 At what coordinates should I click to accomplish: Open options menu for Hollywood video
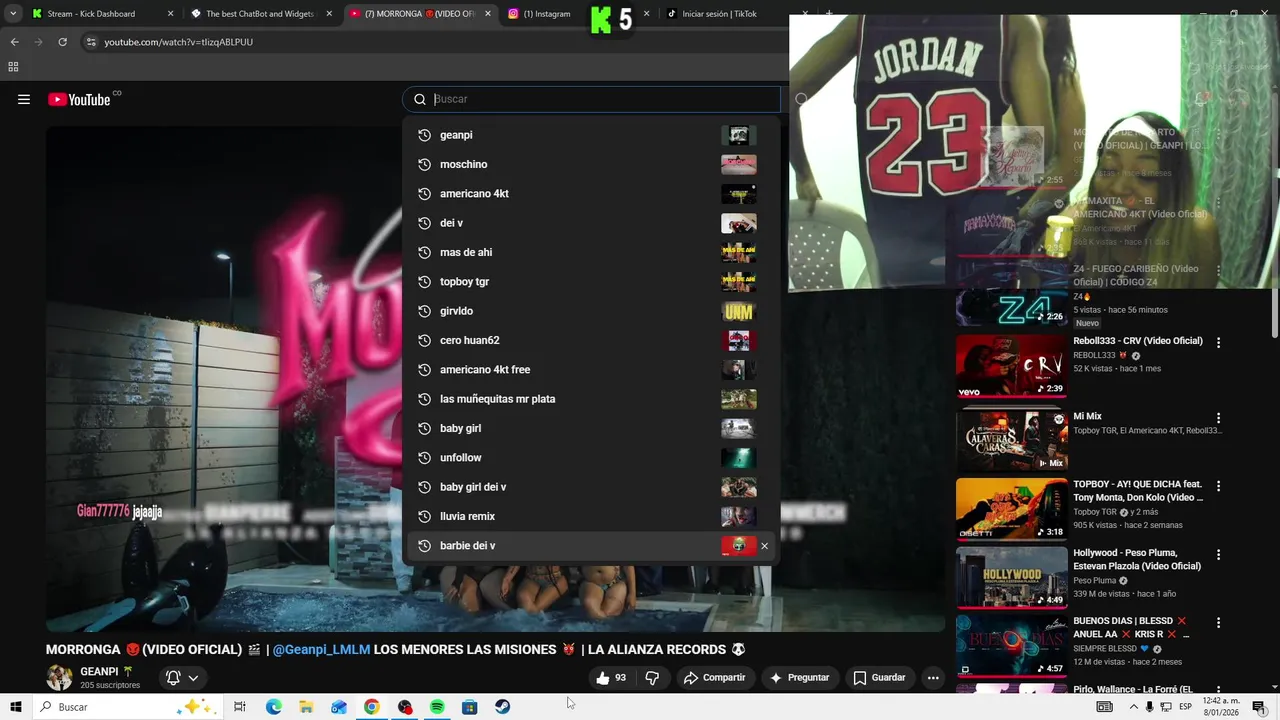(1218, 555)
